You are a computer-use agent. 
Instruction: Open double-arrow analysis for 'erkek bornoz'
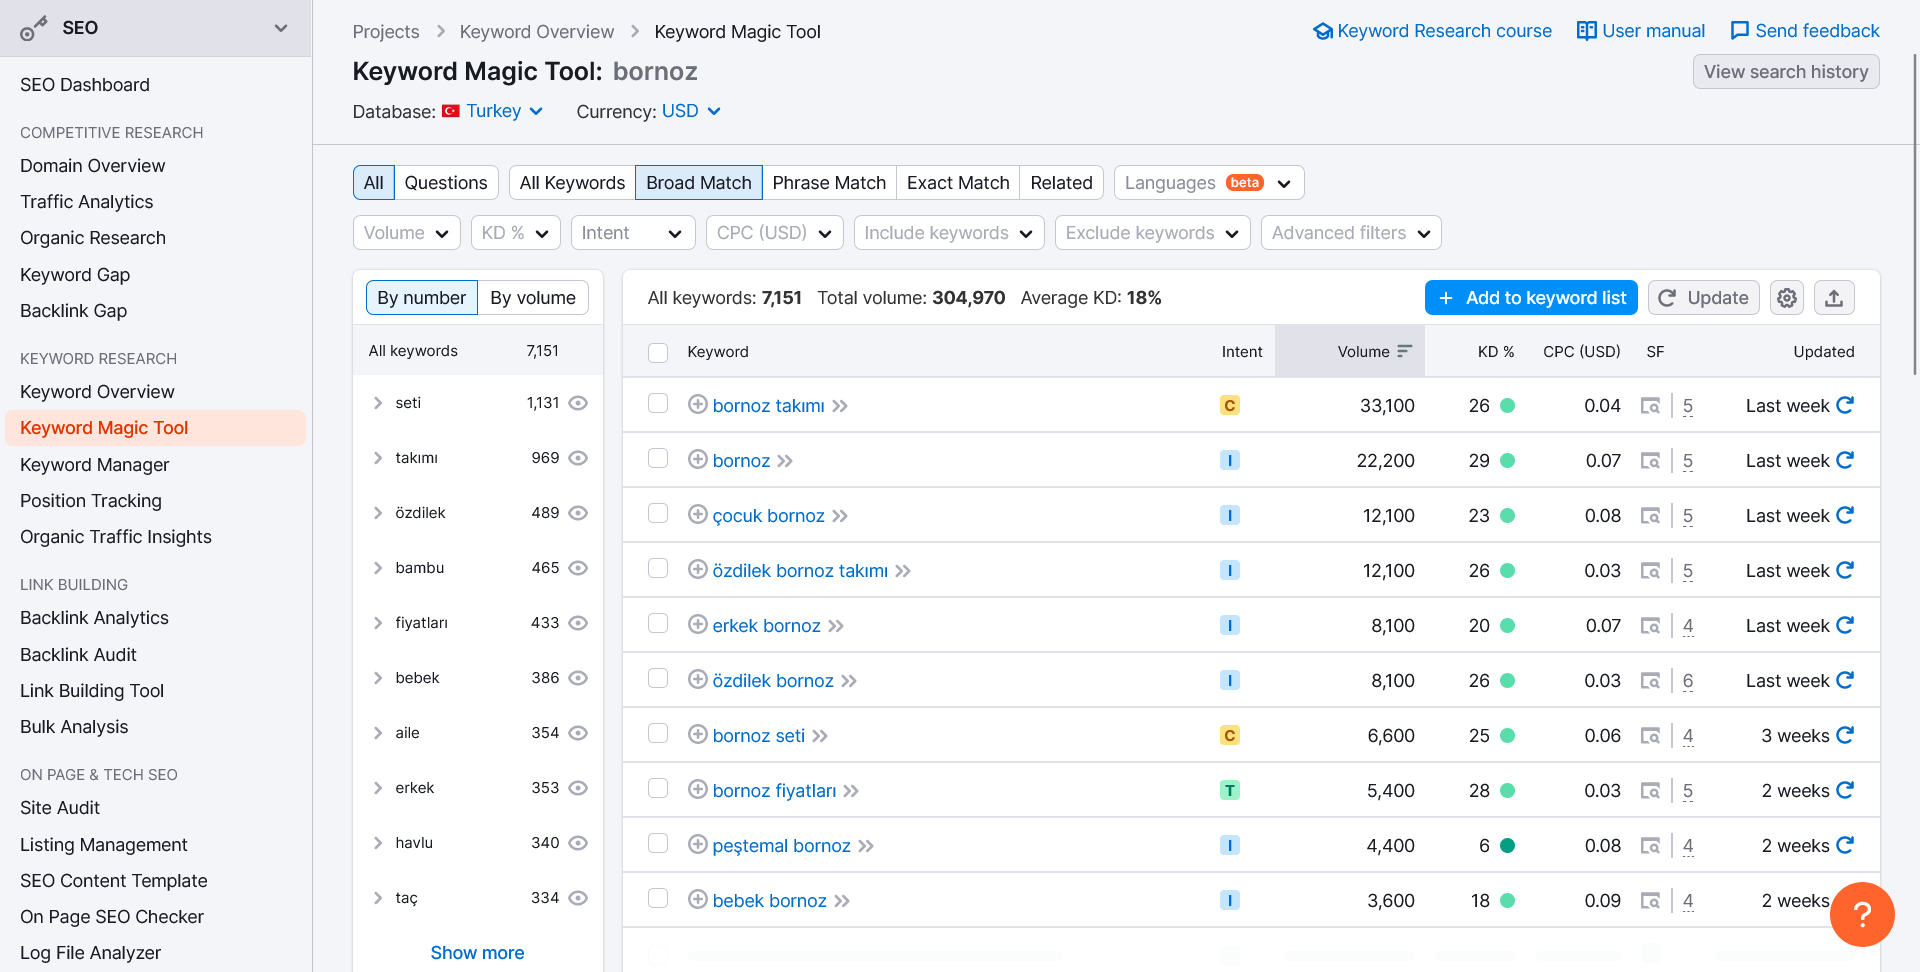[836, 626]
